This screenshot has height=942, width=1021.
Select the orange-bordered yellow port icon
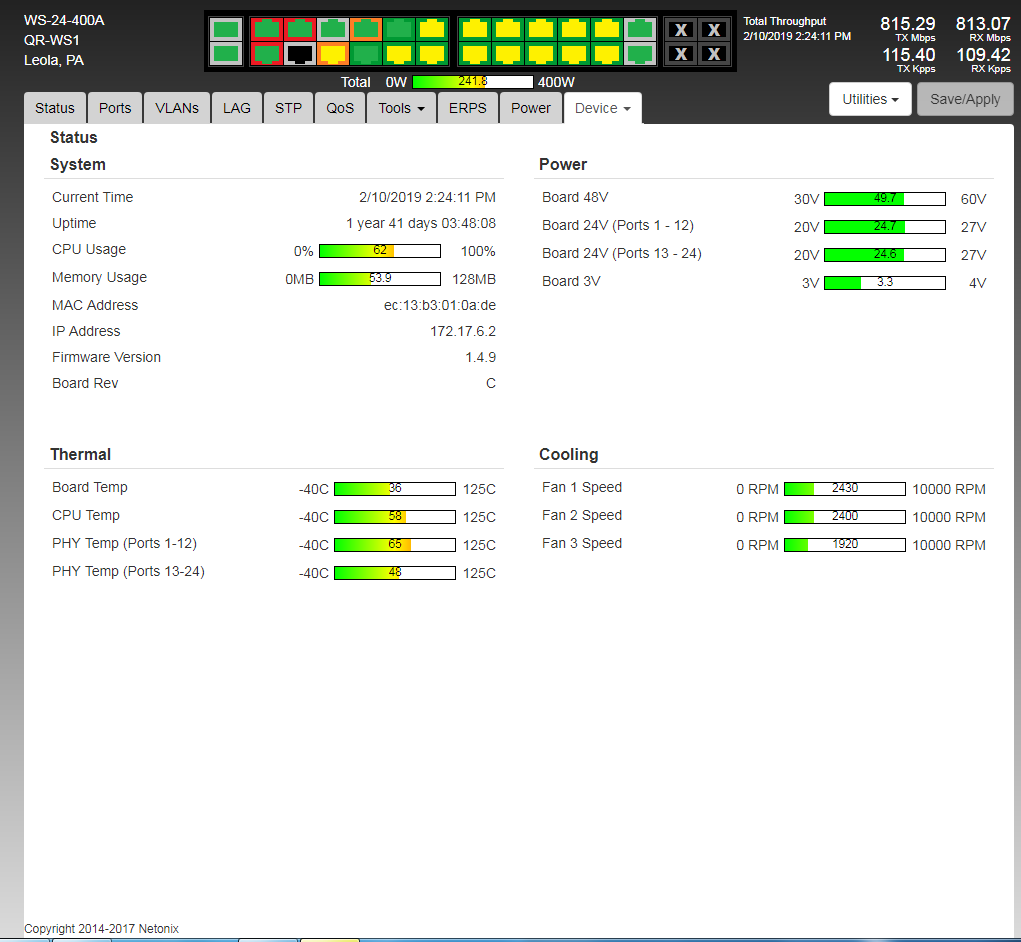click(x=333, y=54)
